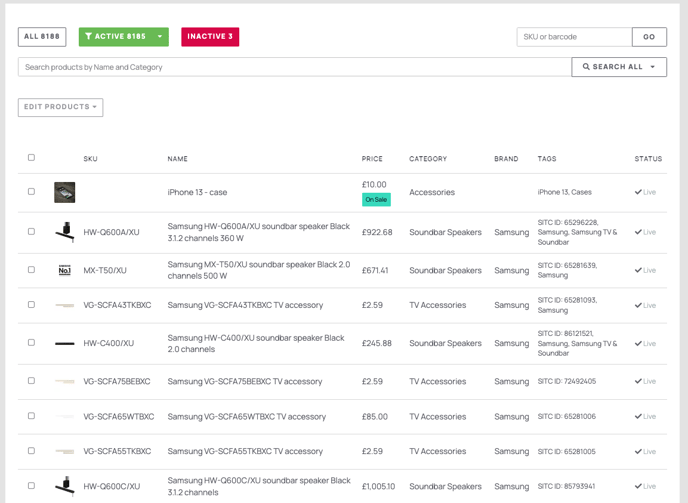This screenshot has height=503, width=688.
Task: Open the iPhone 13 - case product name
Action: (197, 192)
